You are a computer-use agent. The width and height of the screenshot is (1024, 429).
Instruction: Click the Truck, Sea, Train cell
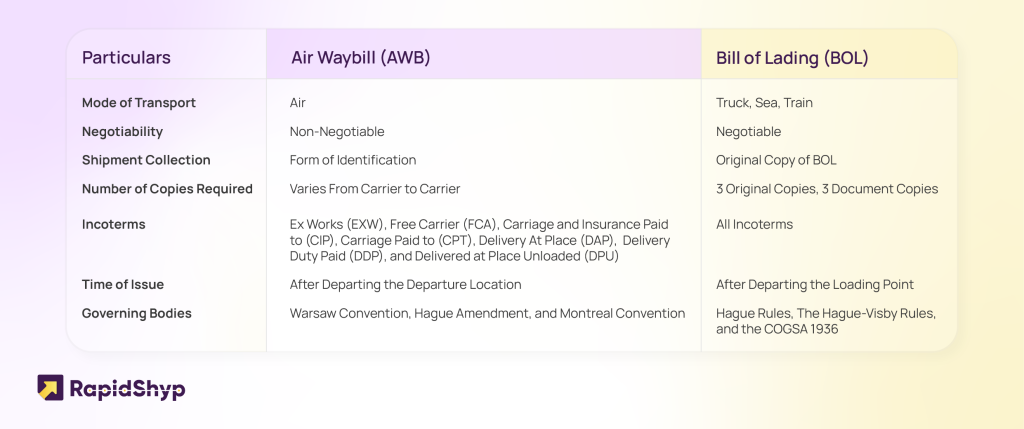(x=764, y=103)
